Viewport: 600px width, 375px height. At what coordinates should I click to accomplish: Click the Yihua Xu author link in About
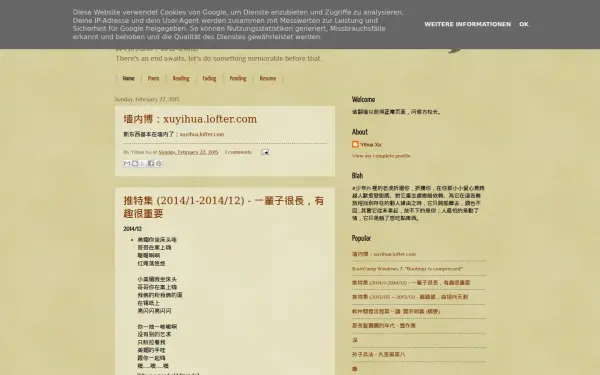click(x=371, y=145)
